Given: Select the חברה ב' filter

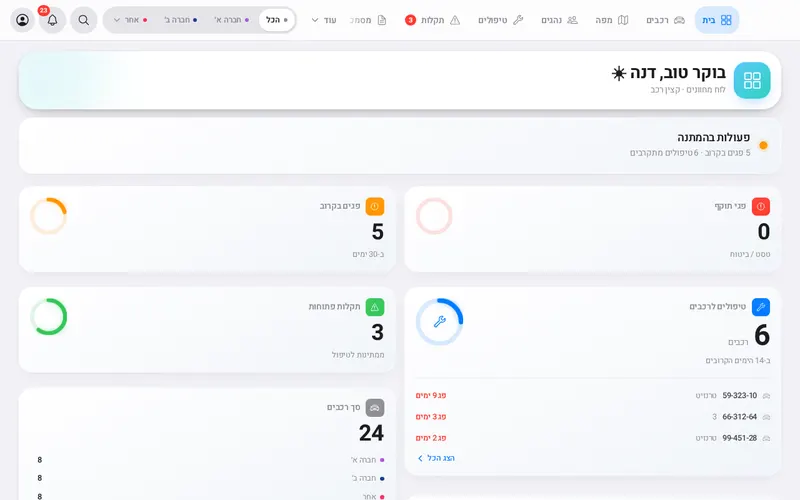Looking at the screenshot, I should click(x=181, y=20).
